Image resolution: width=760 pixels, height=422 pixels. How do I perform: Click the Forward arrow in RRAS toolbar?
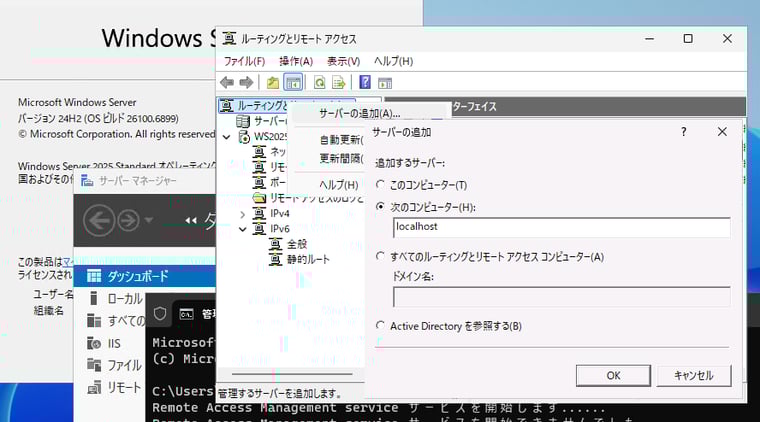[246, 82]
